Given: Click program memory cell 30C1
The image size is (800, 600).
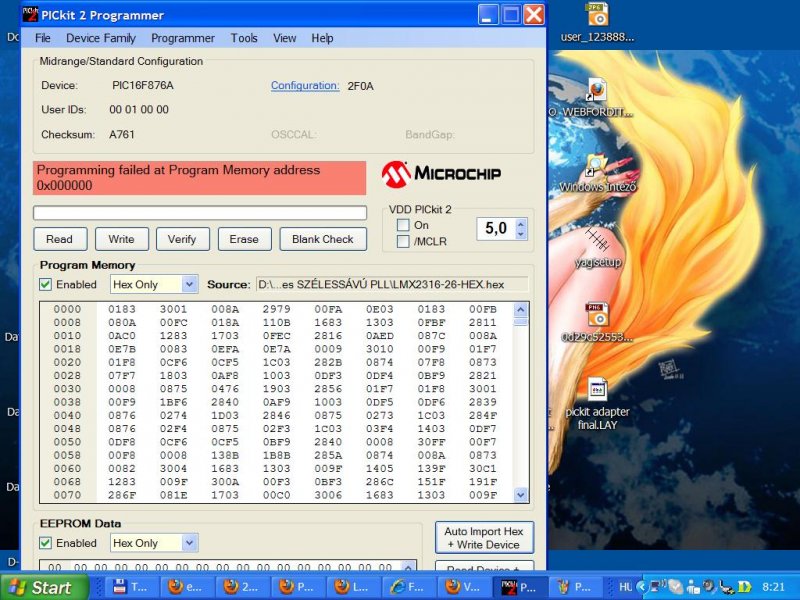Looking at the screenshot, I should (x=483, y=468).
